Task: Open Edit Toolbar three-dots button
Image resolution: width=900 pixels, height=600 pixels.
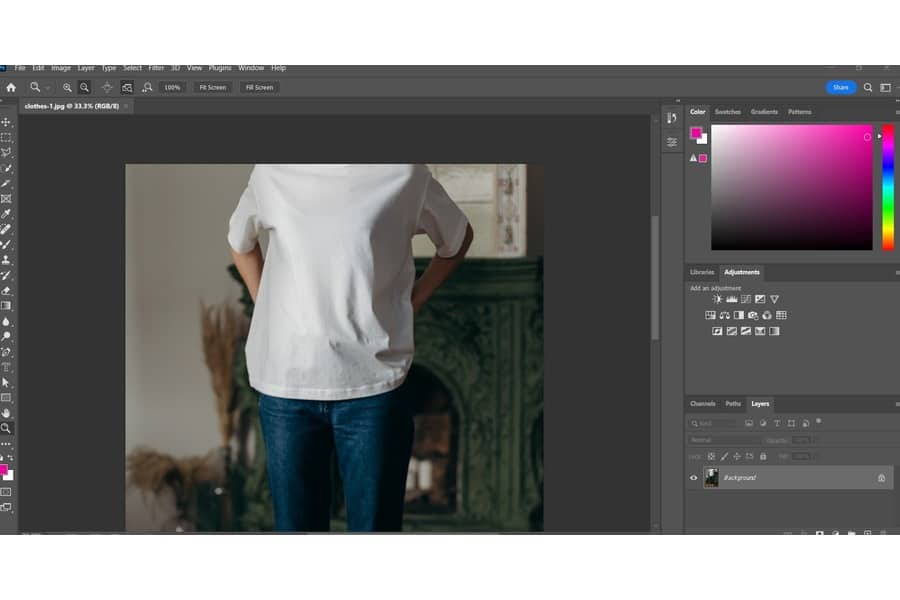Action: (6, 444)
